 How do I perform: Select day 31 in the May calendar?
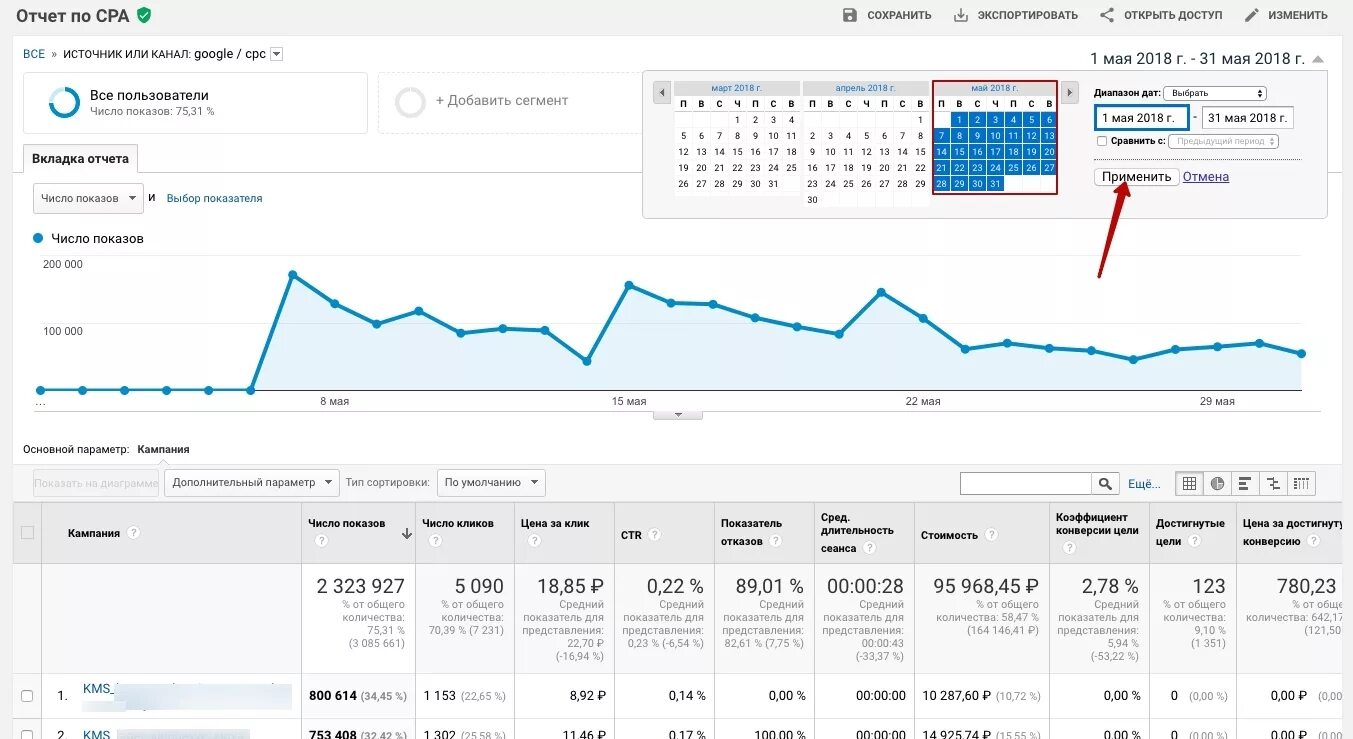995,184
